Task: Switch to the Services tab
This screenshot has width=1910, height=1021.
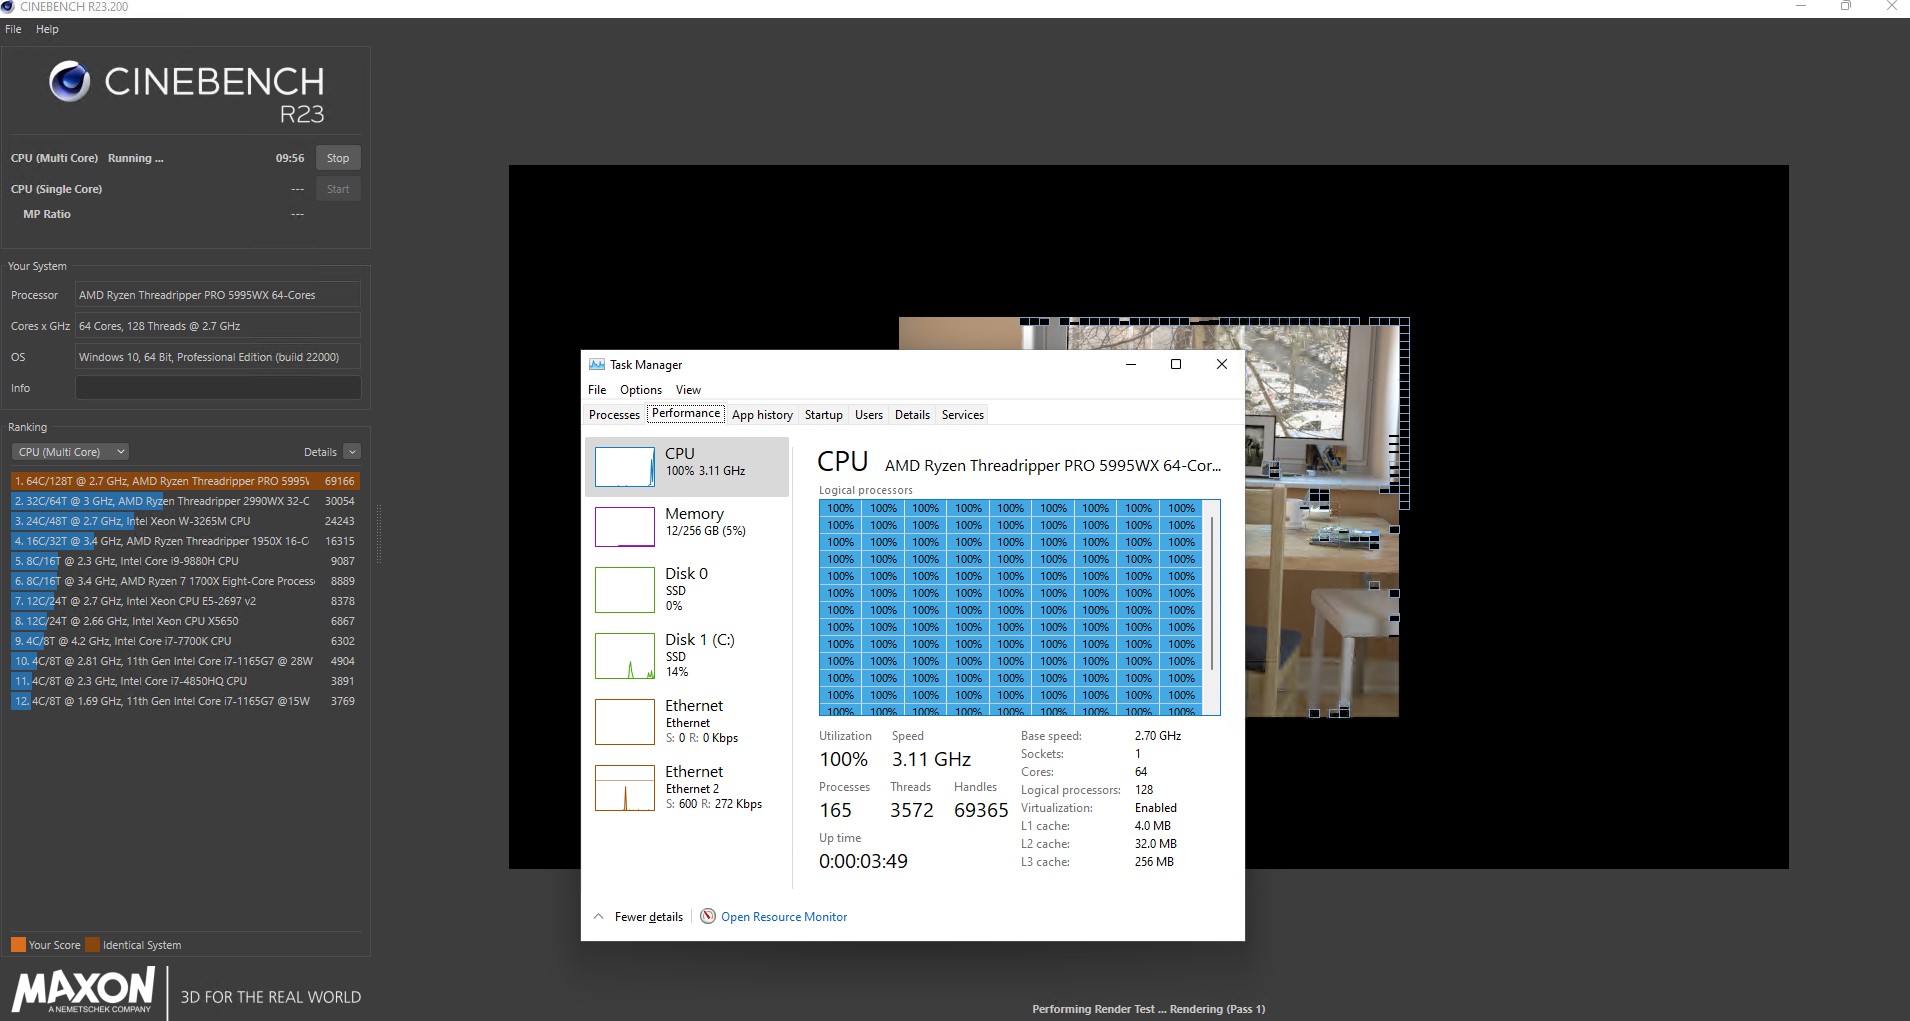Action: (x=963, y=415)
